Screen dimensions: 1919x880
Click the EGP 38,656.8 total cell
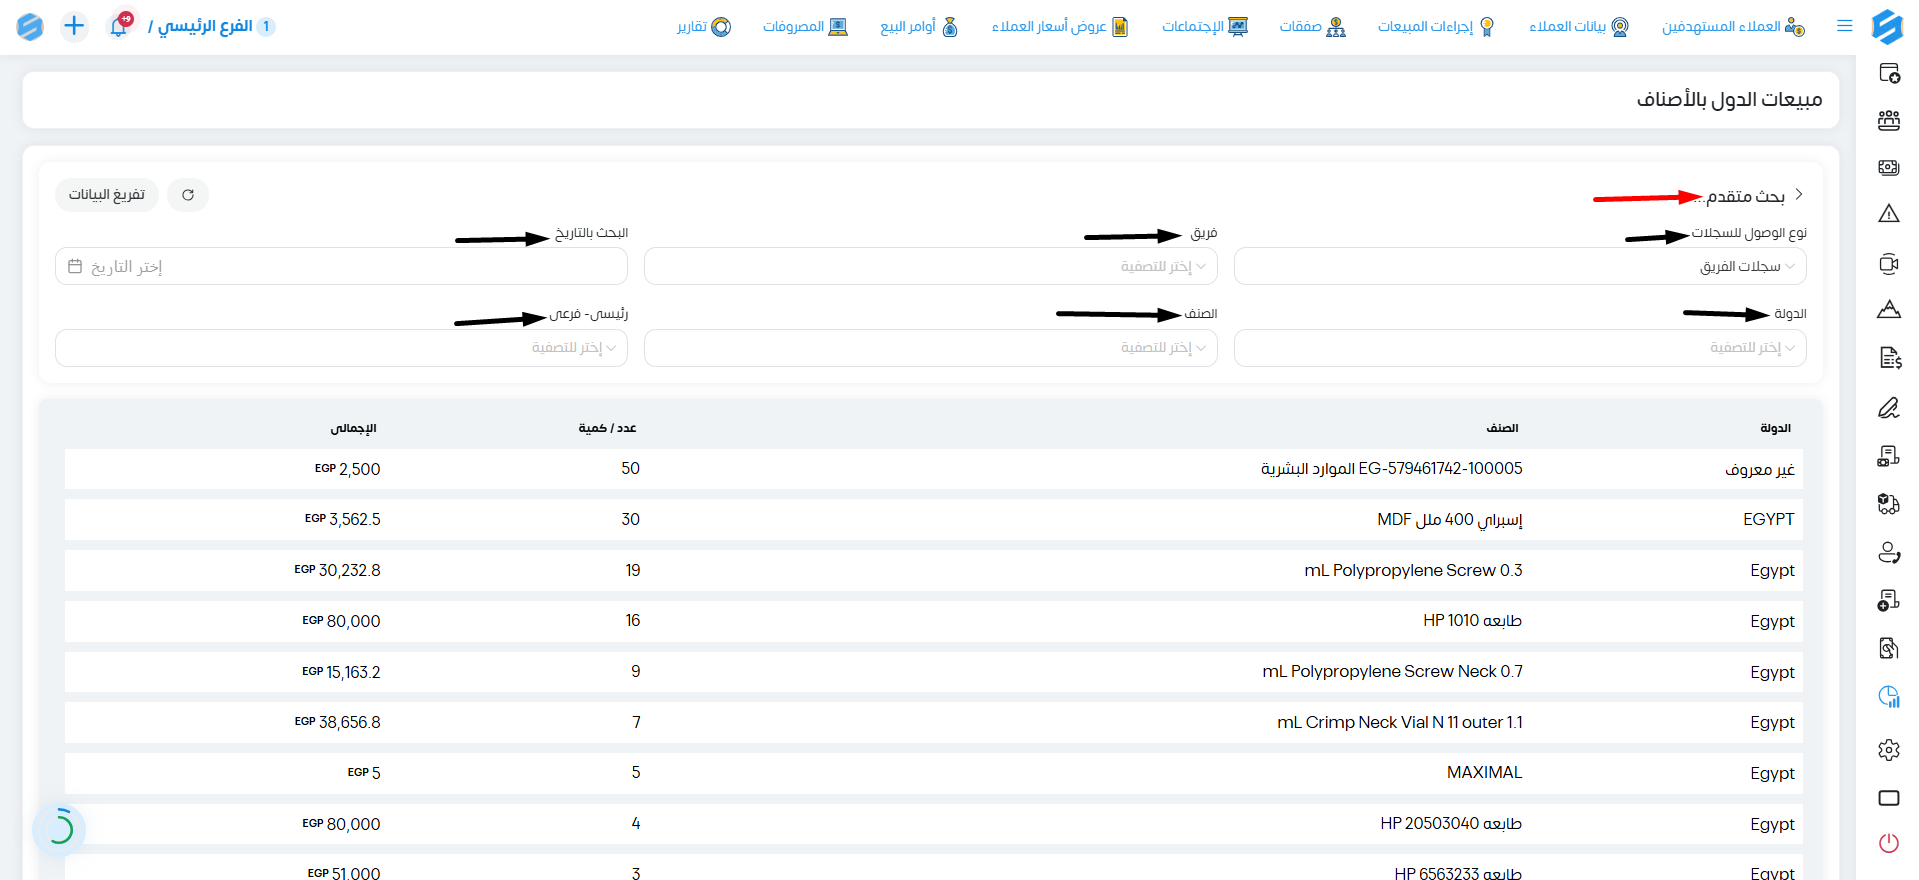coord(337,722)
